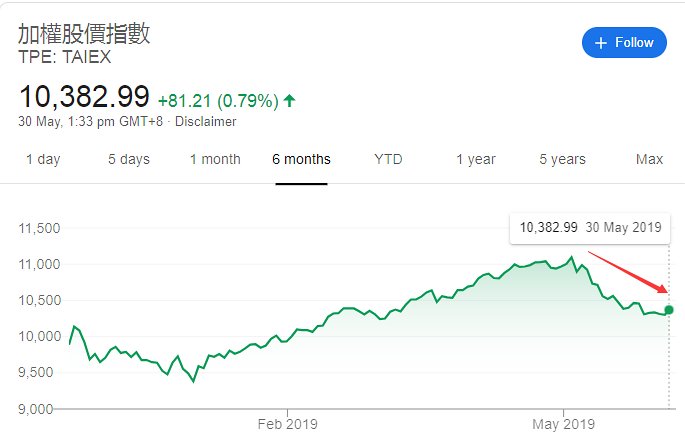Click the TPE: TAIEX ticker label
This screenshot has height=440, width=685.
point(65,57)
